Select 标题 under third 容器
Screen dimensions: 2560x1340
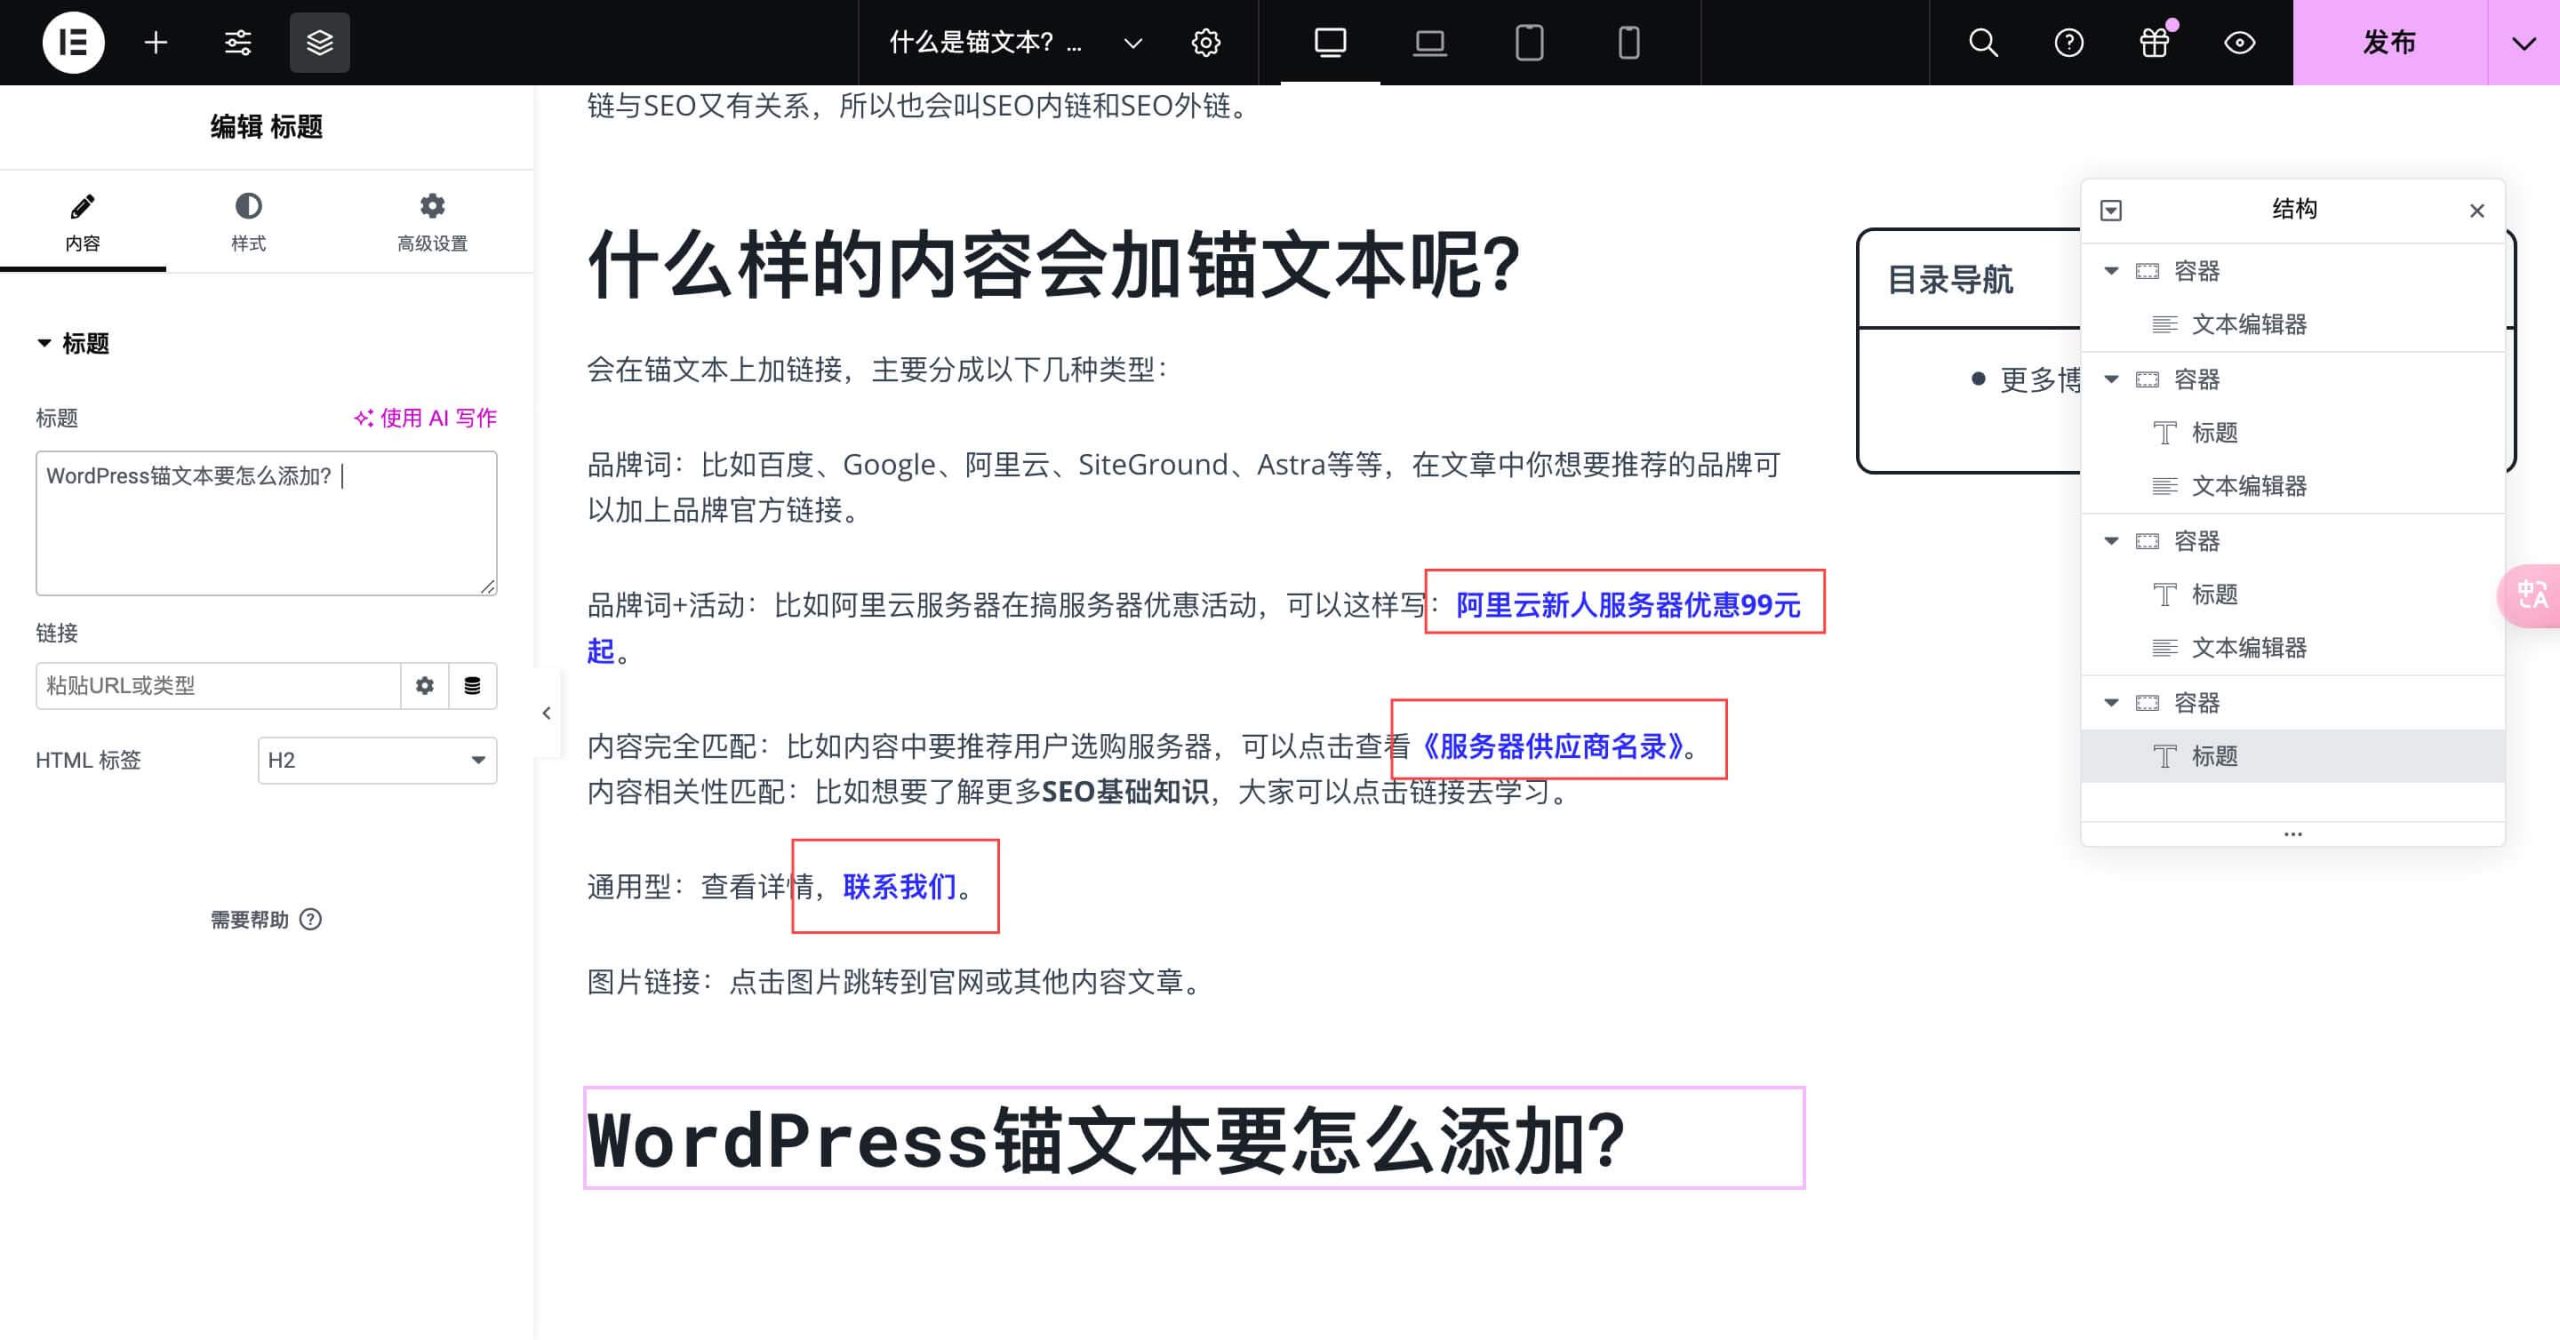click(x=2293, y=594)
